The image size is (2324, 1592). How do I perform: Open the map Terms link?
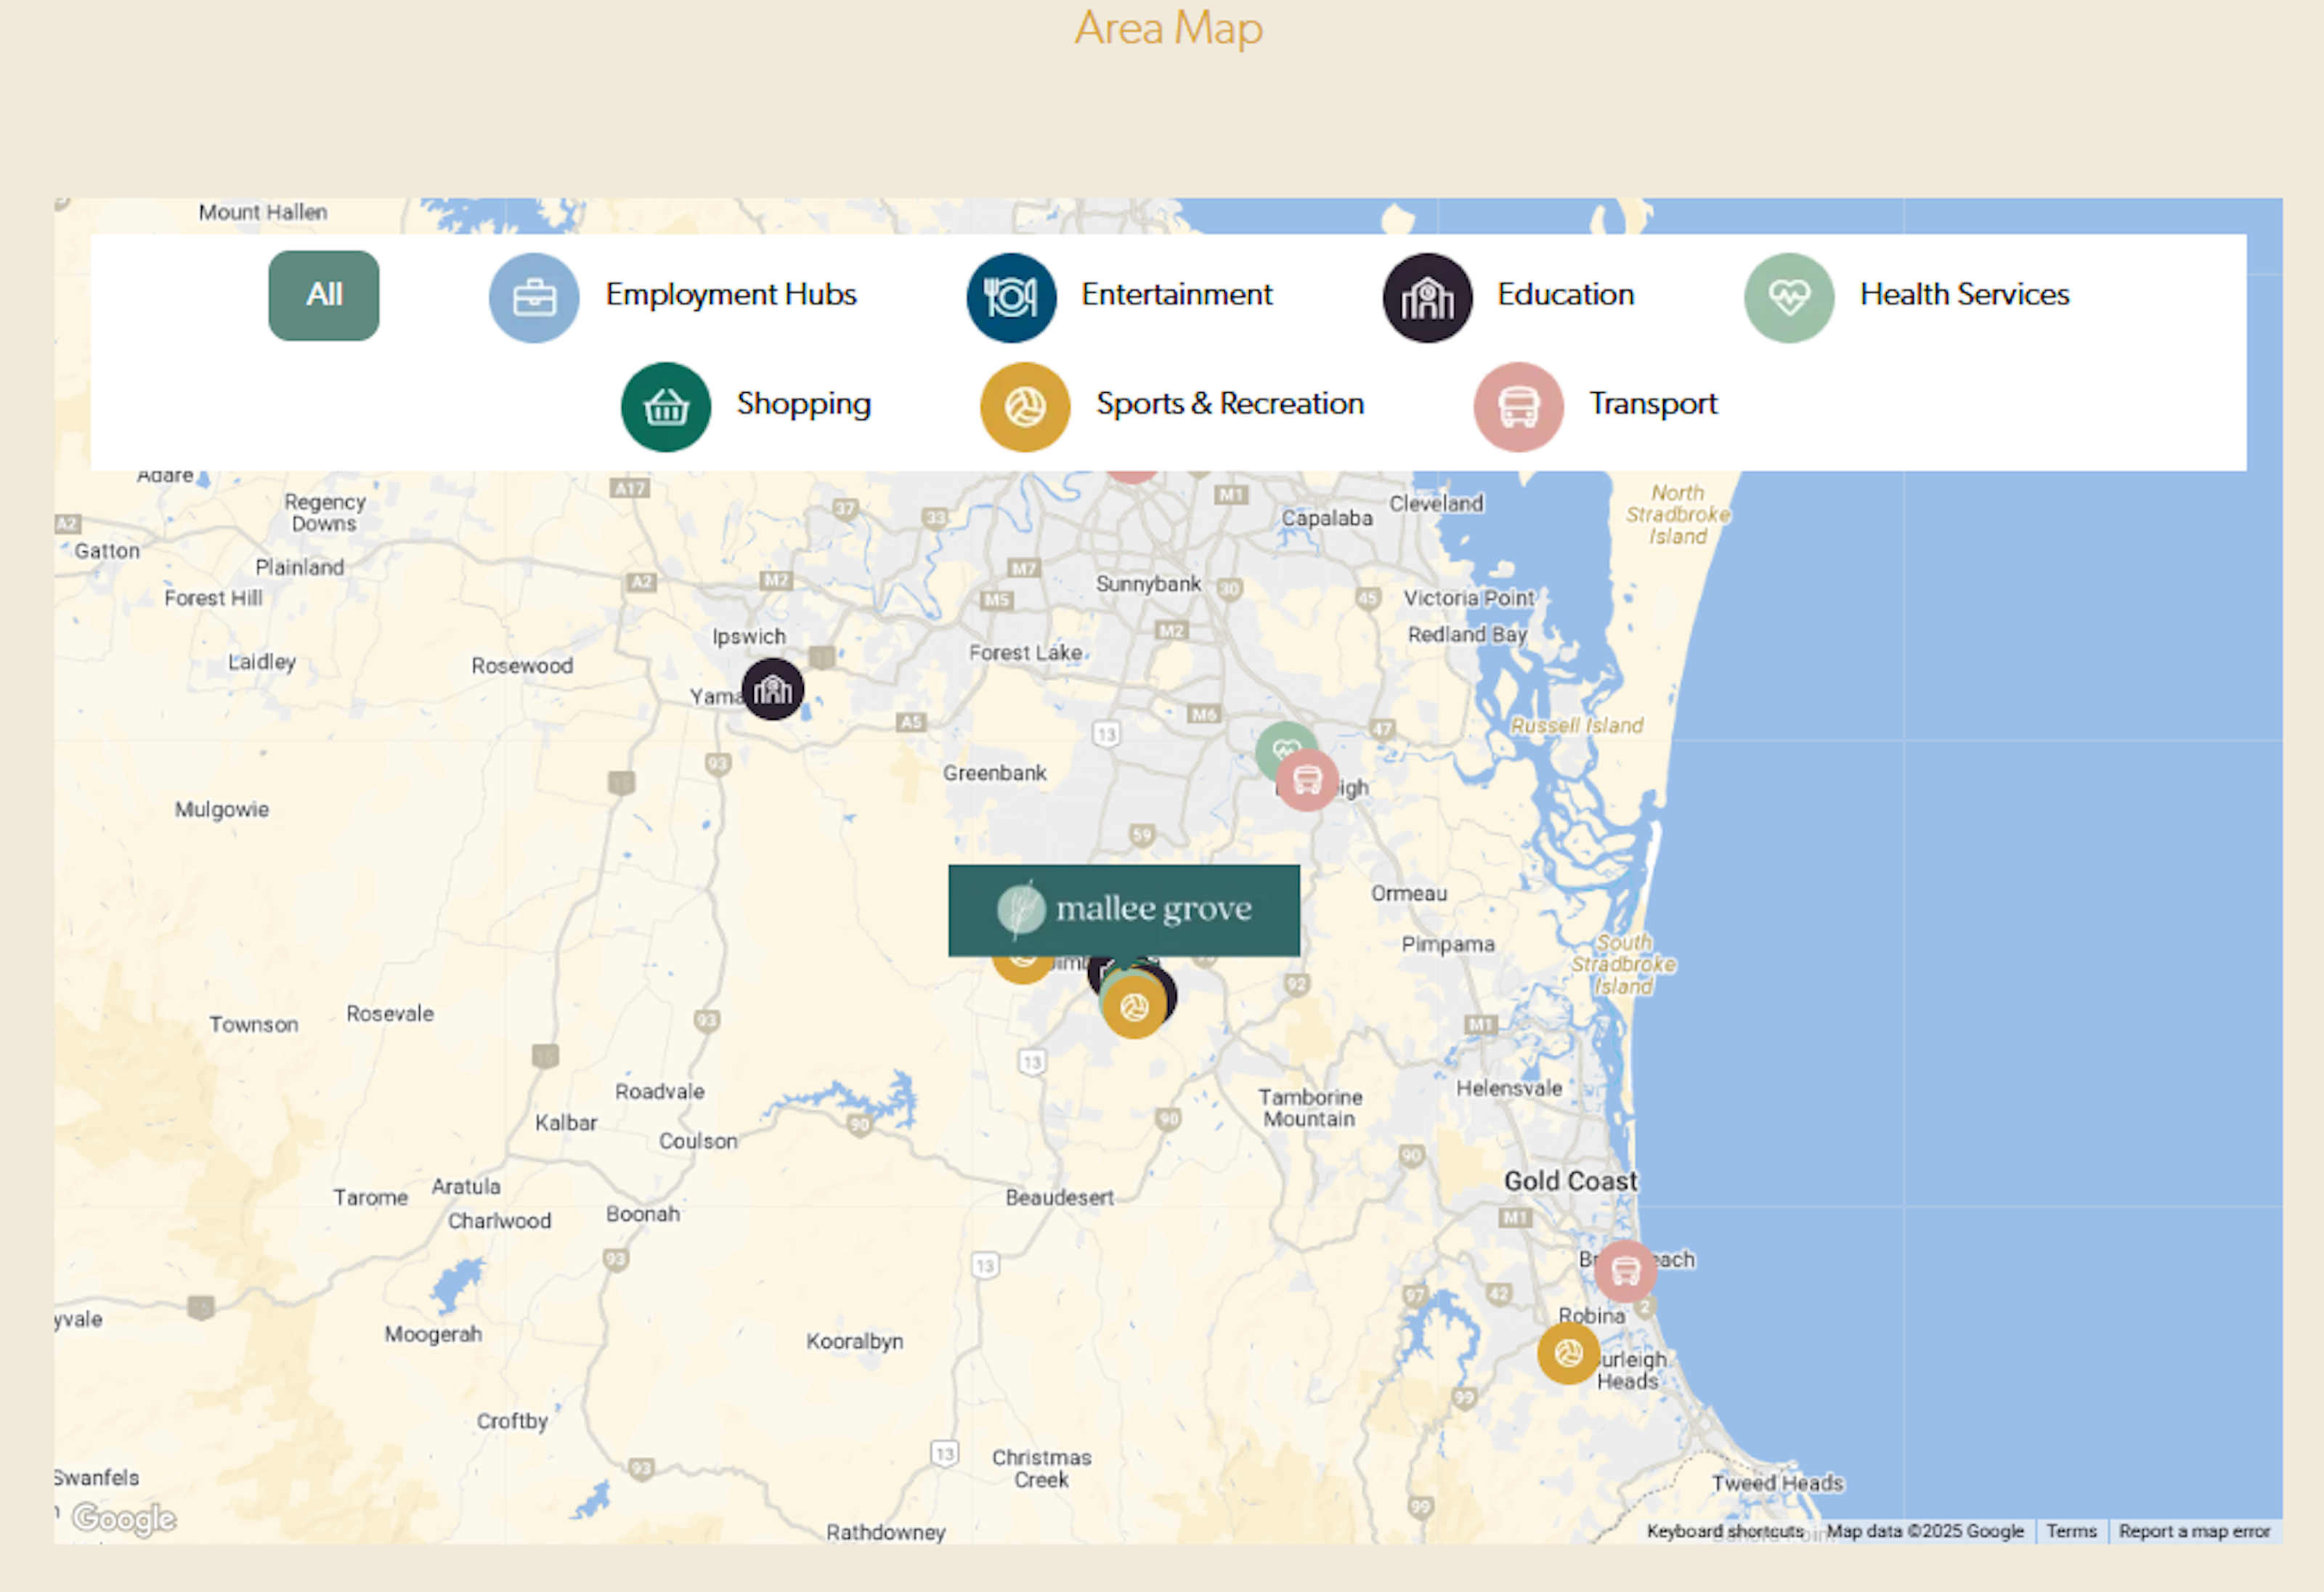point(2071,1531)
